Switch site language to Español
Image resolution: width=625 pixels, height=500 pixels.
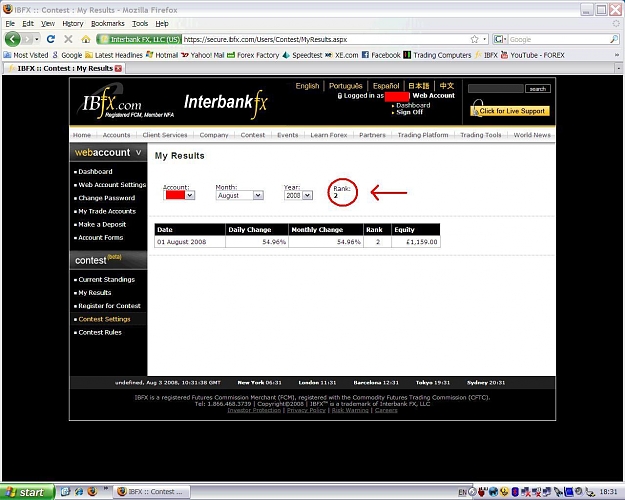386,86
